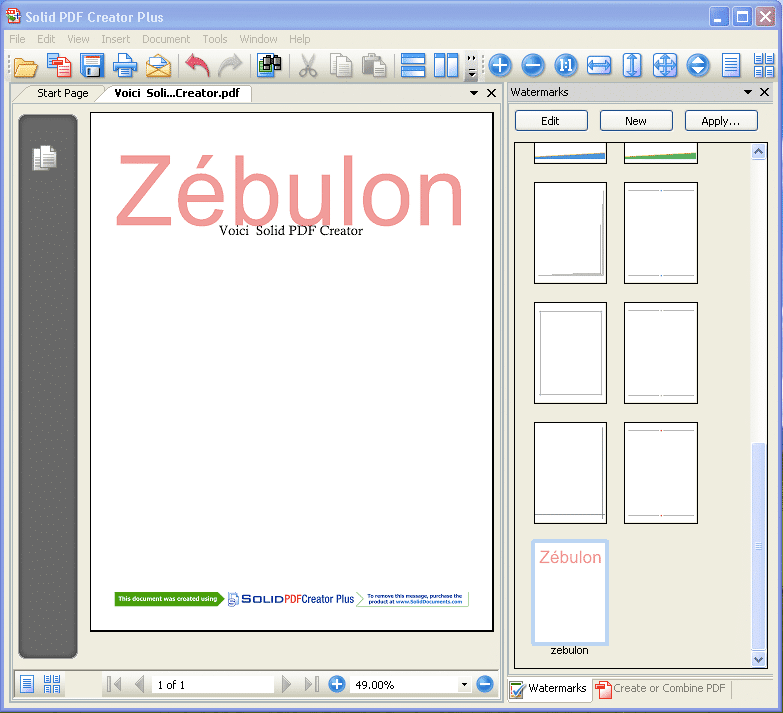The image size is (783, 713).
Task: Open the document tab list dropdown
Action: click(474, 93)
